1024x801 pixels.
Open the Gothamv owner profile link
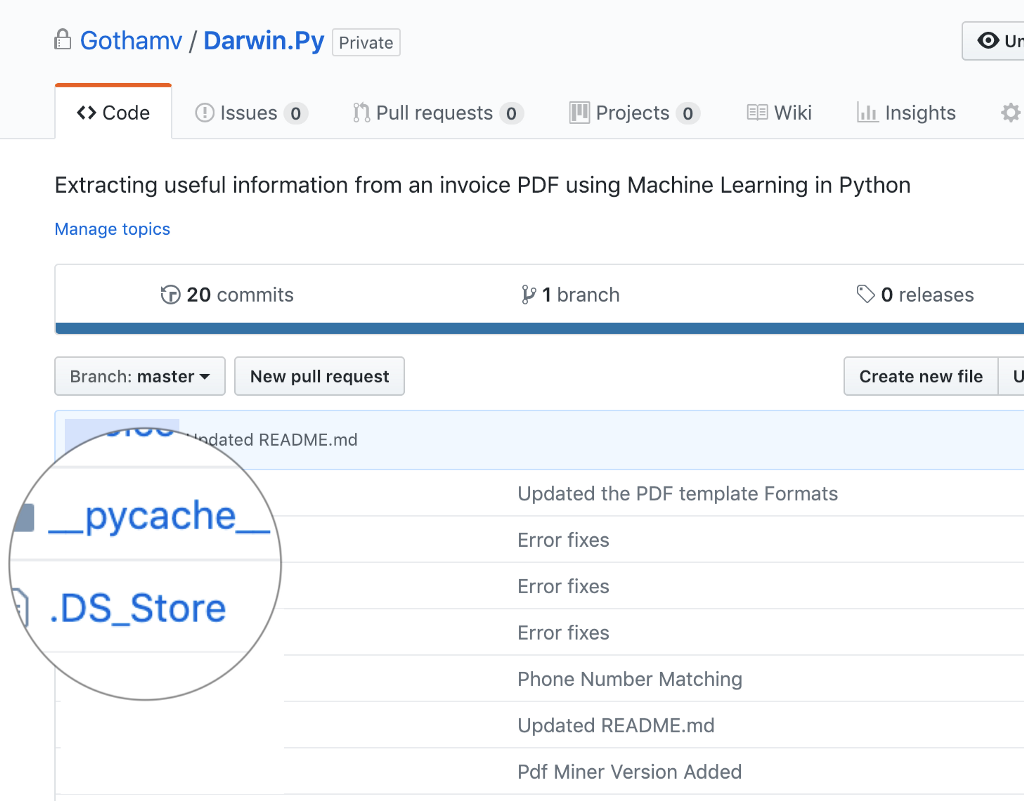pos(131,40)
